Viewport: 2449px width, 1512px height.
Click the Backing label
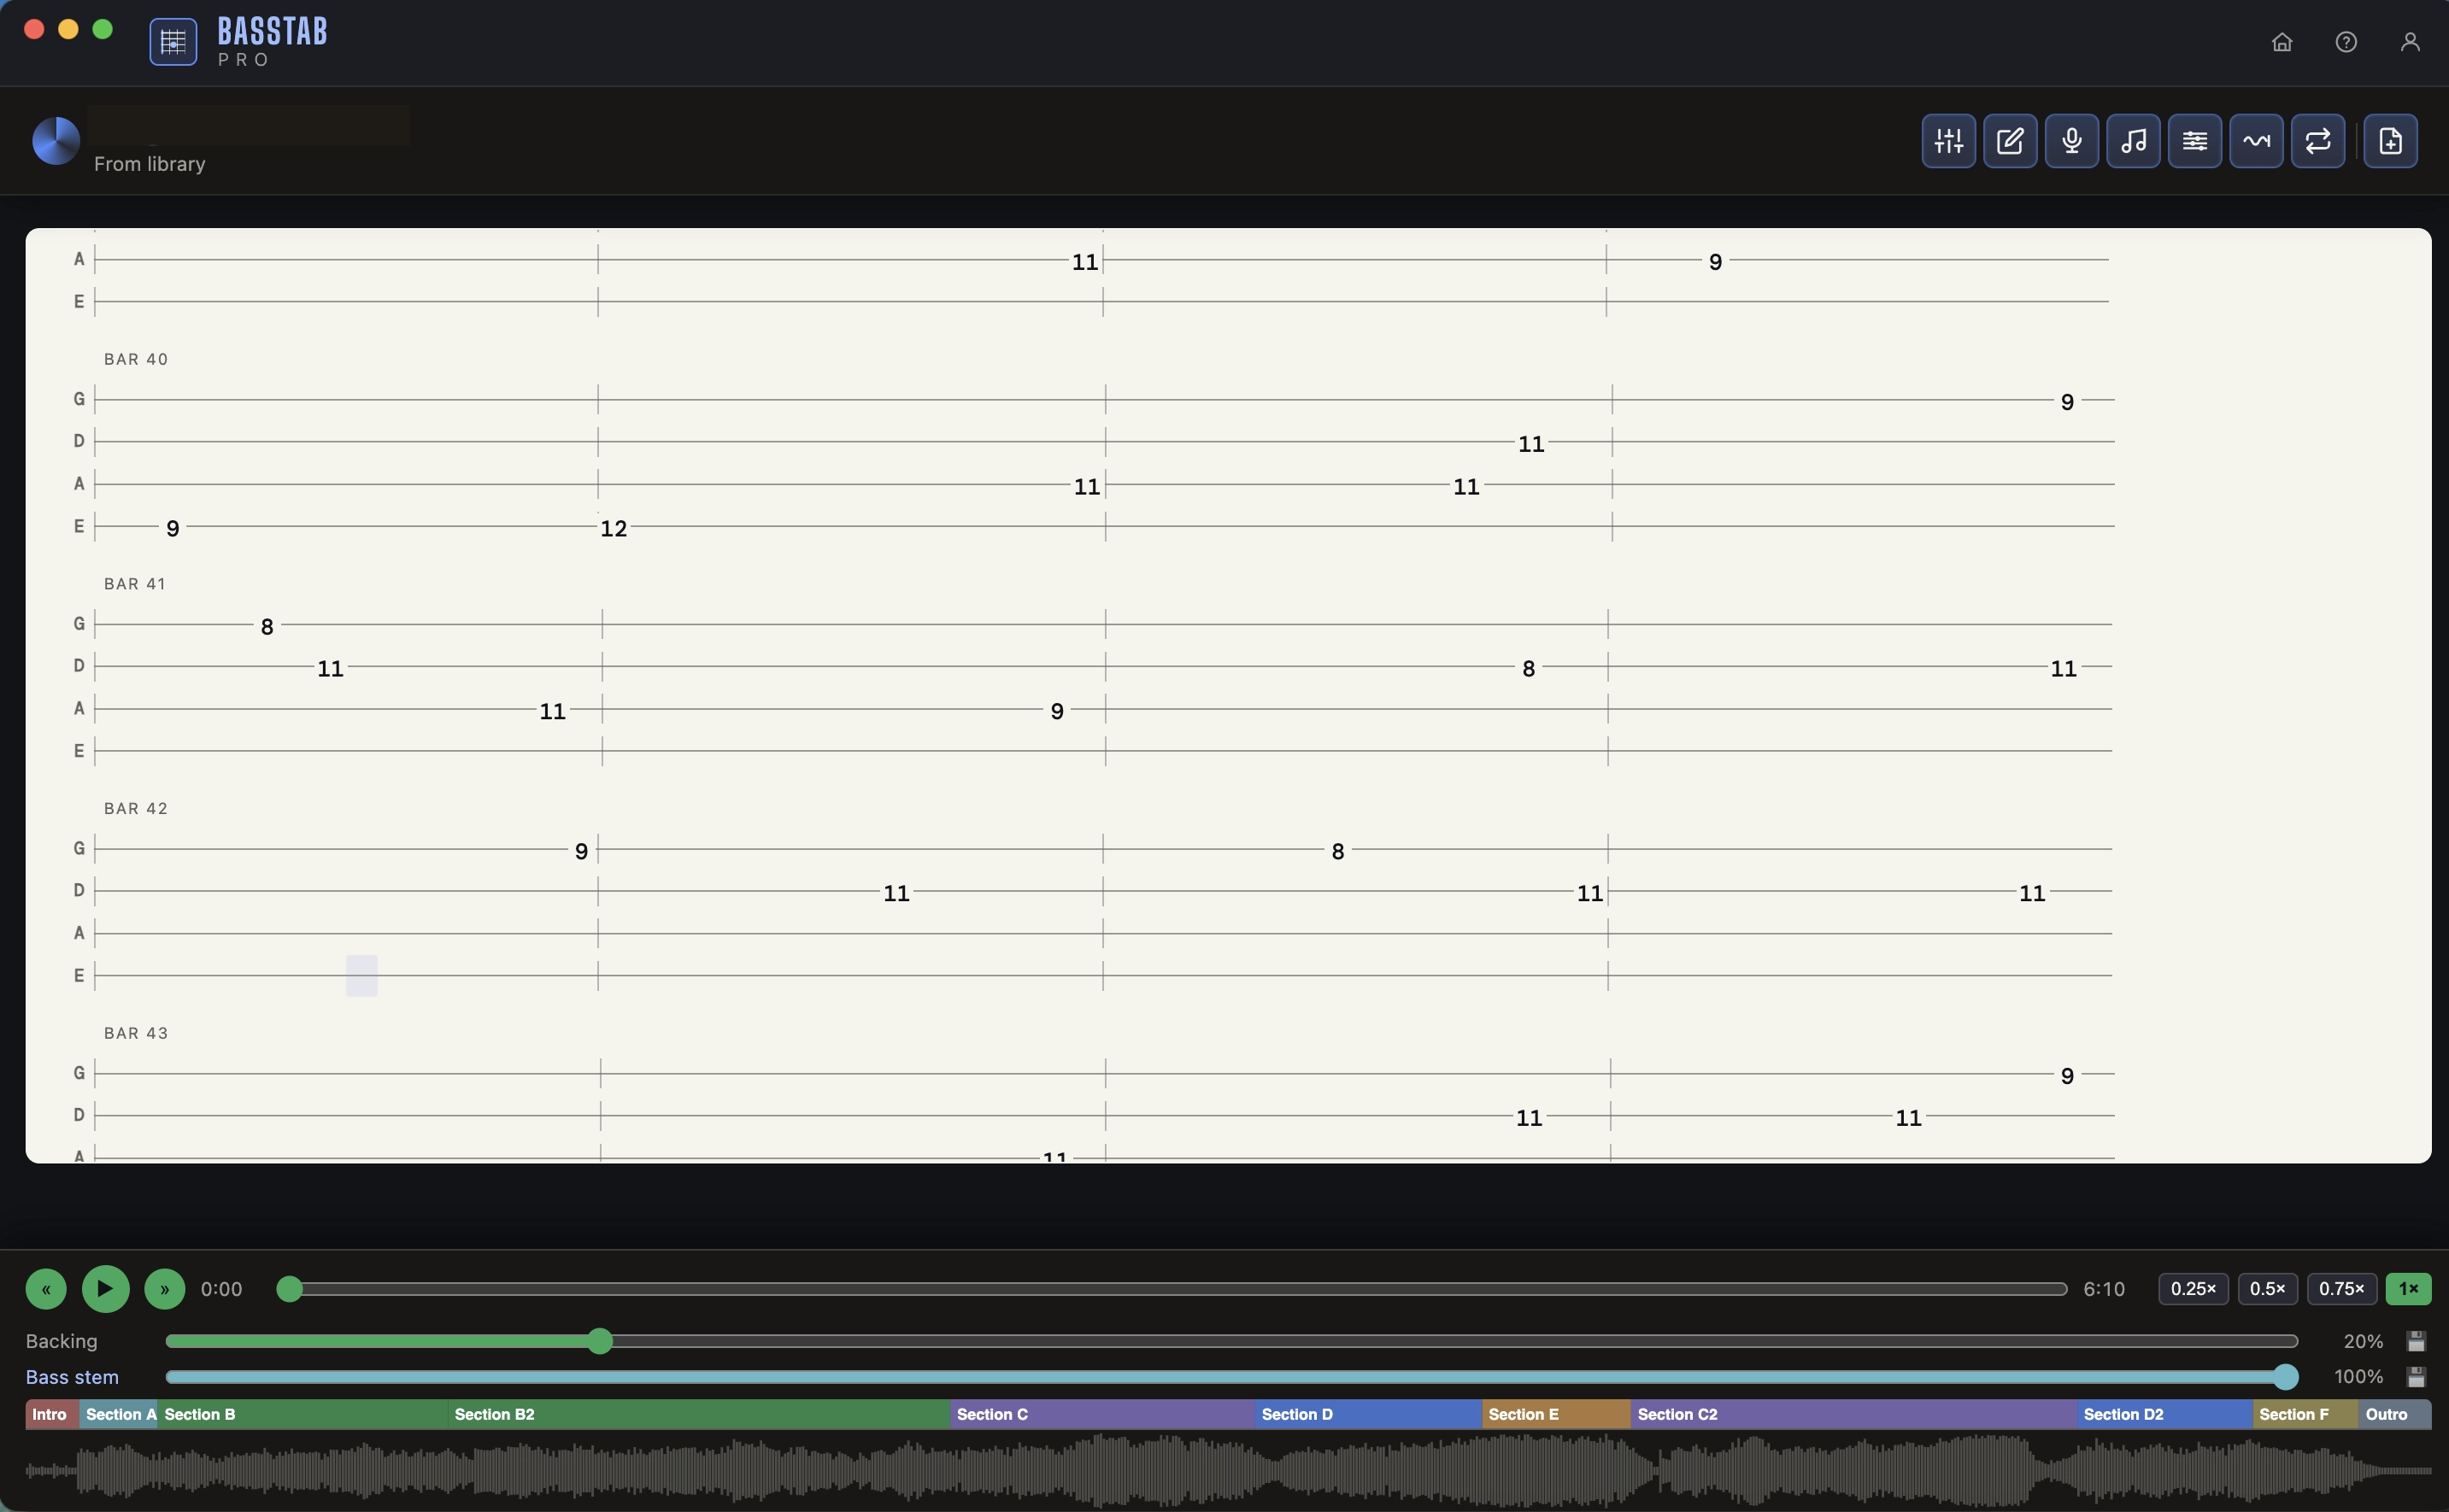[x=62, y=1341]
